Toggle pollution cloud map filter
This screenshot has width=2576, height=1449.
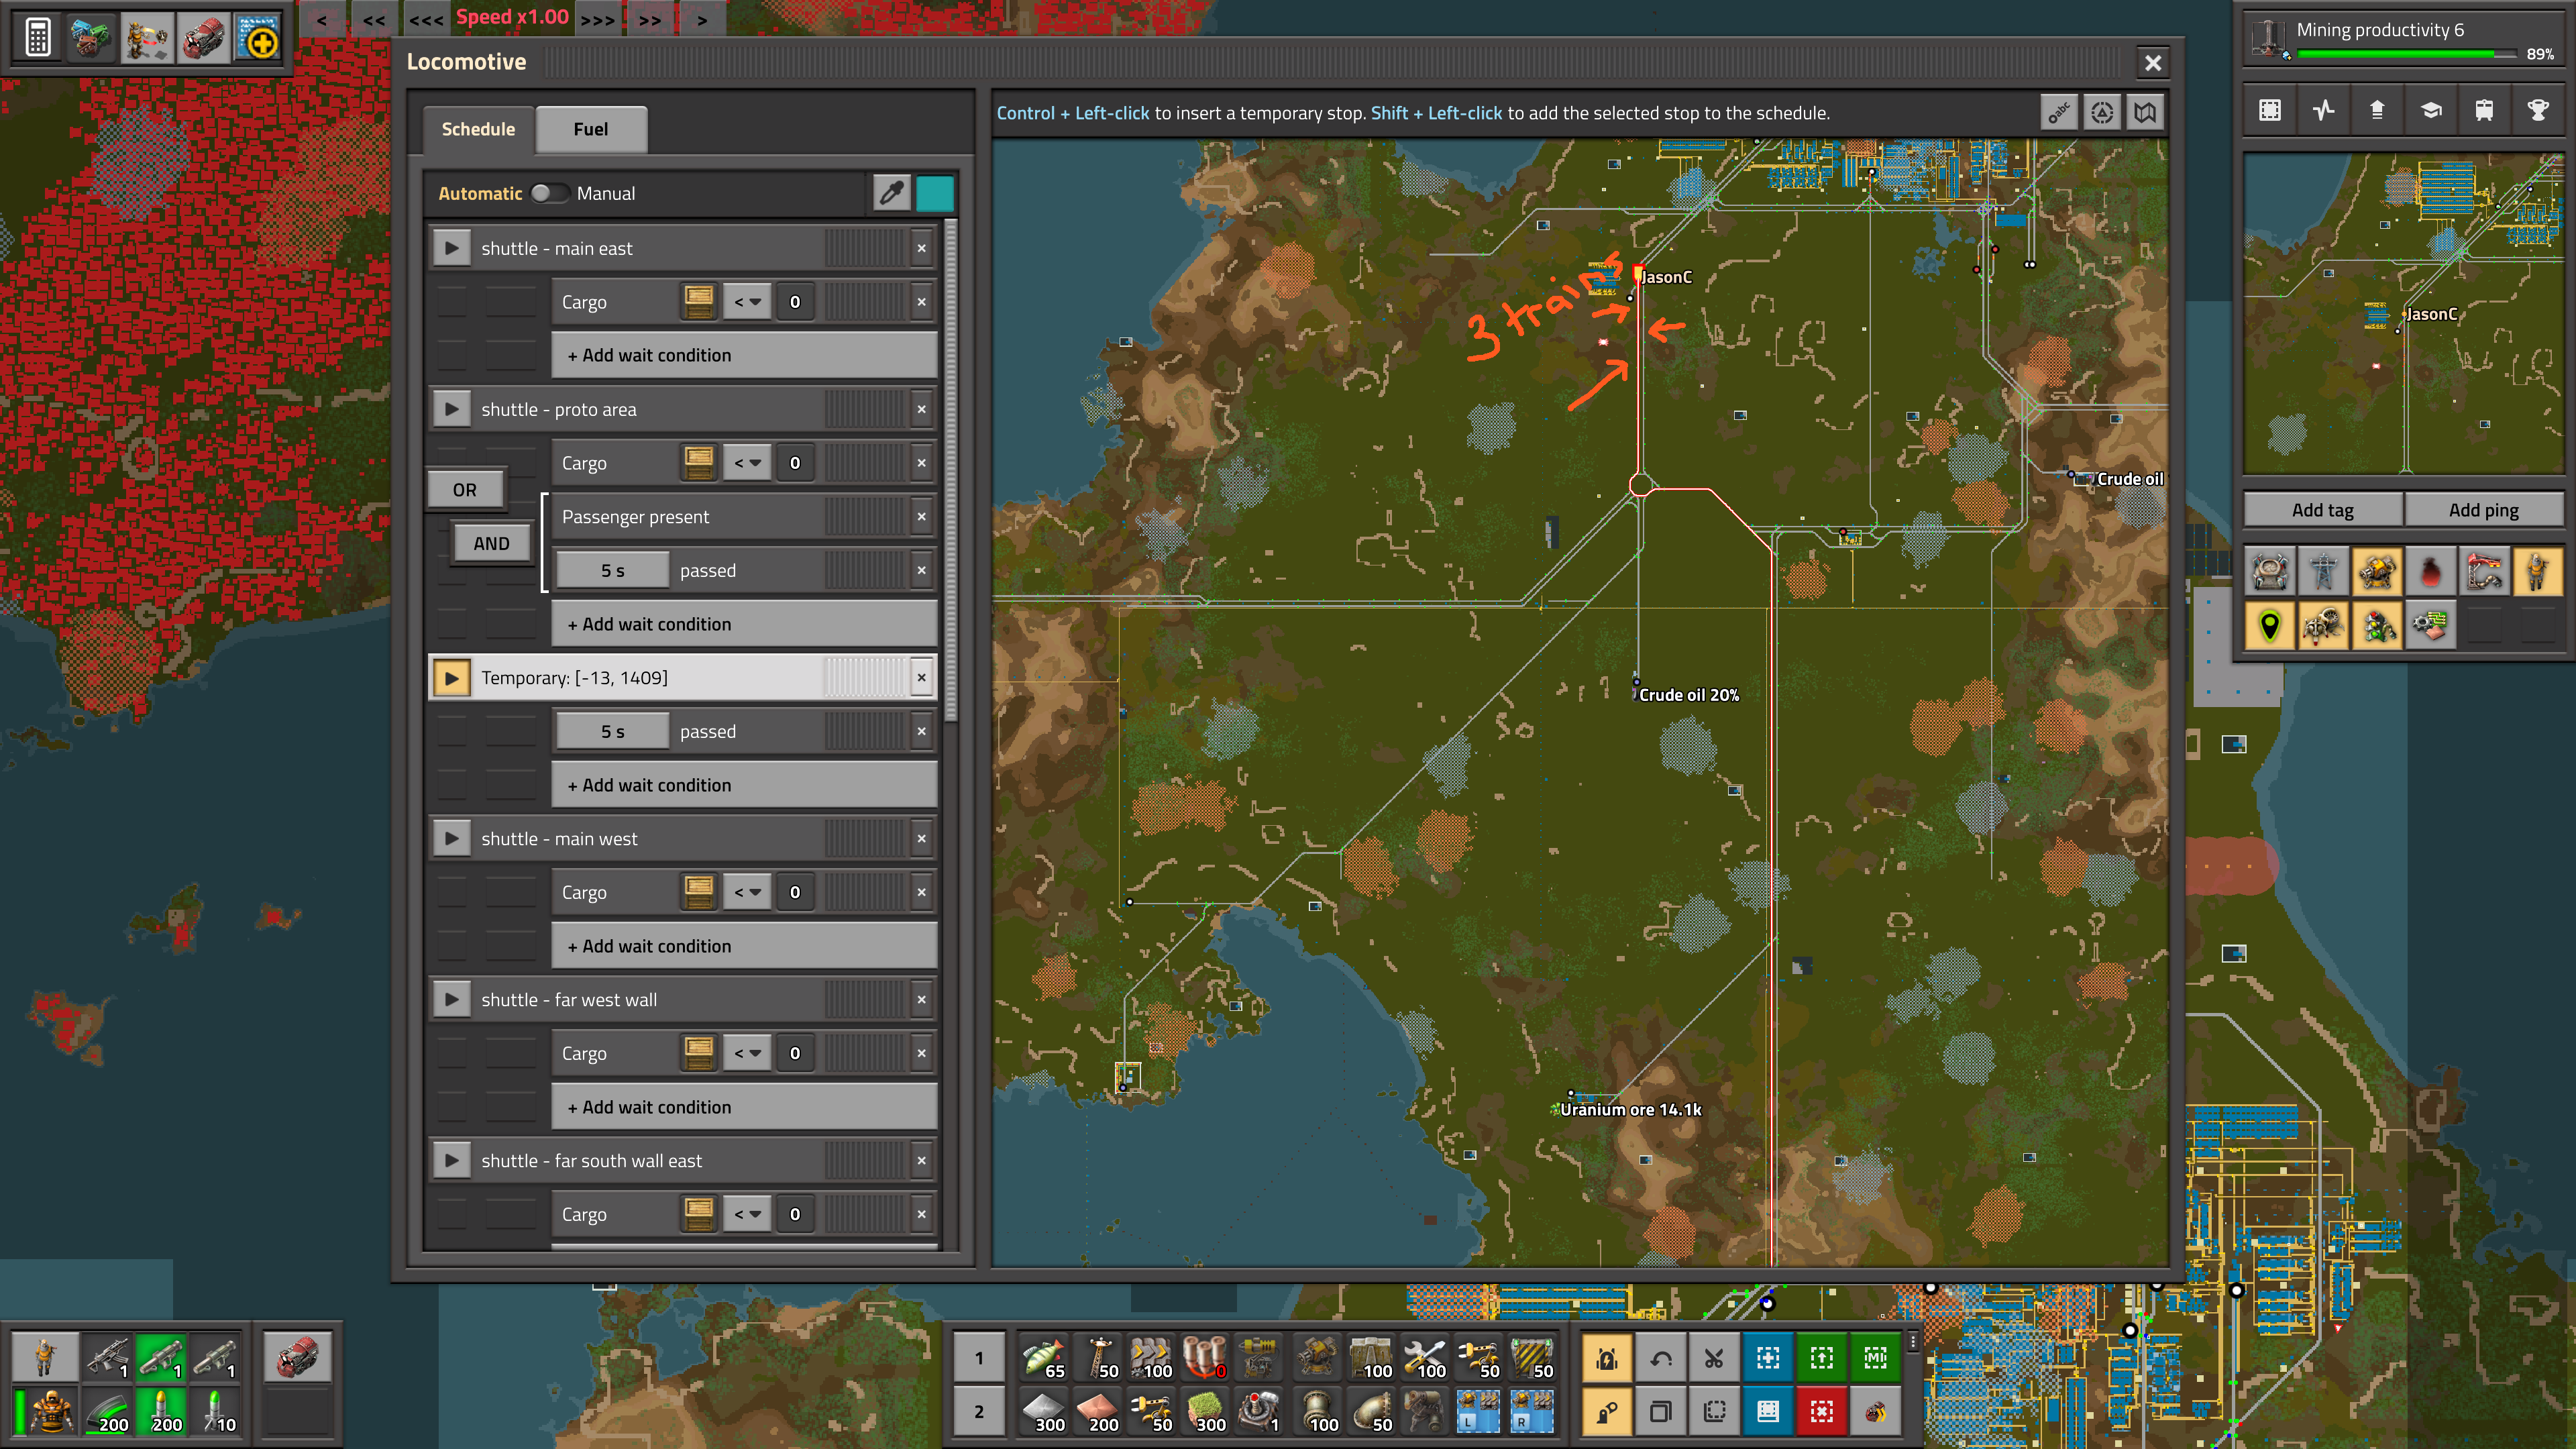[2431, 572]
